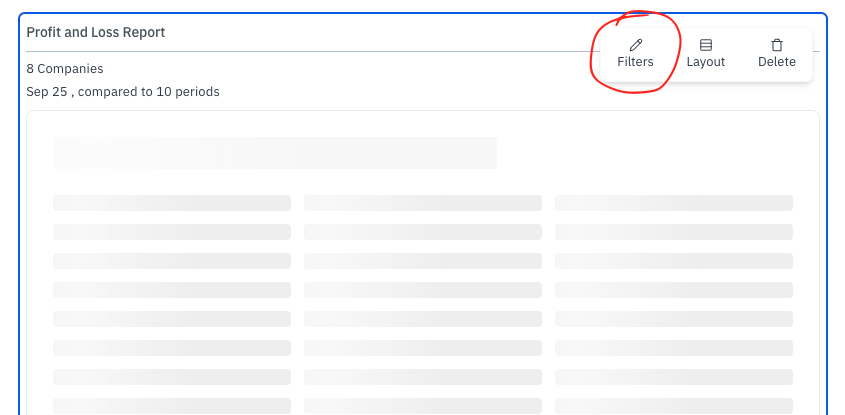Click the first placeholder row in right column

point(674,203)
